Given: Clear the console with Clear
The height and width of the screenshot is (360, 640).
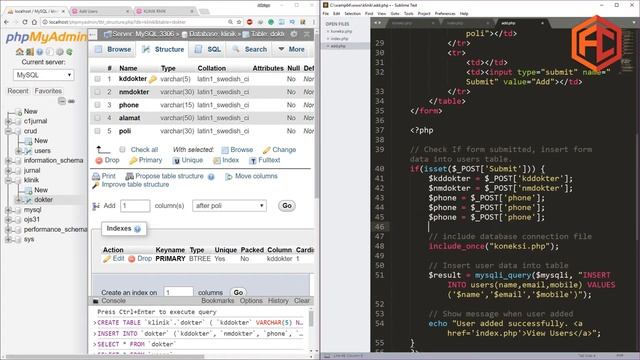Looking at the screenshot, I should pyautogui.click(x=302, y=301).
